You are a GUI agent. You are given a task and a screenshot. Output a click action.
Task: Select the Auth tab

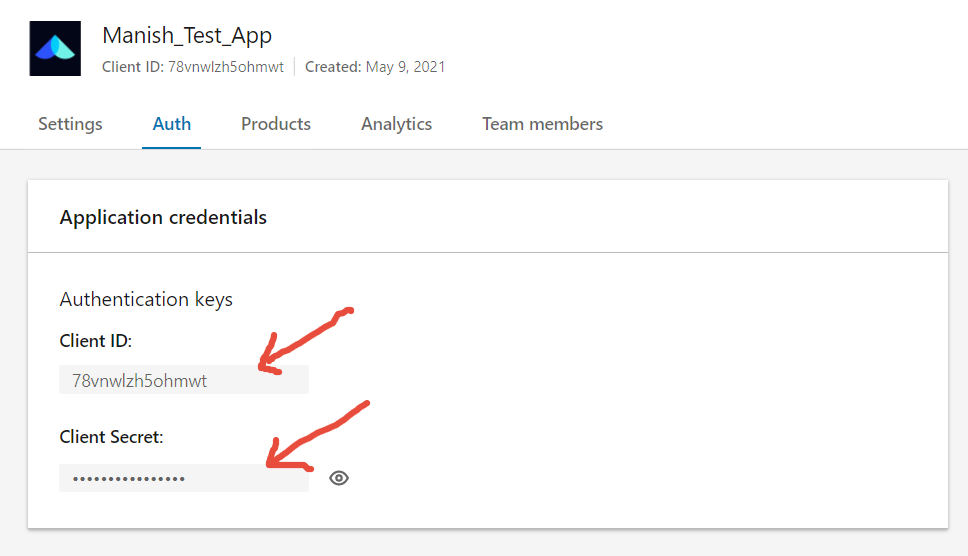[172, 124]
